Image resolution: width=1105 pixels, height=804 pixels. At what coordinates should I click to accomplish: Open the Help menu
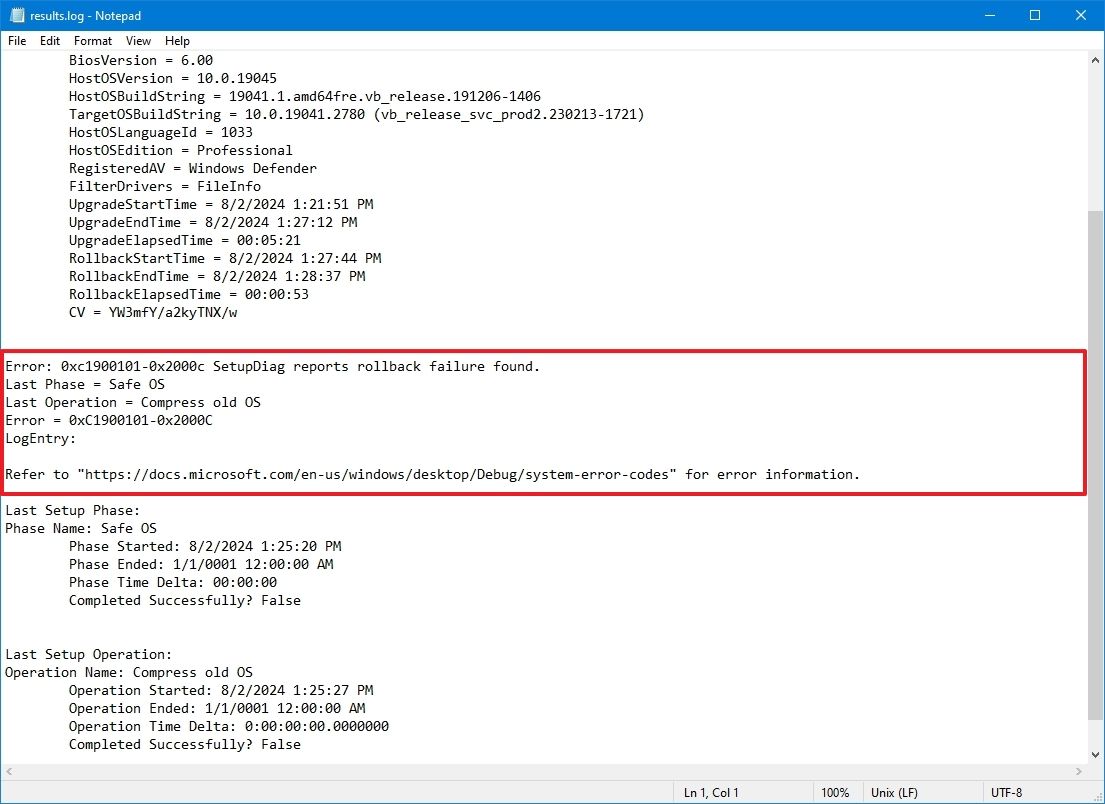[177, 41]
